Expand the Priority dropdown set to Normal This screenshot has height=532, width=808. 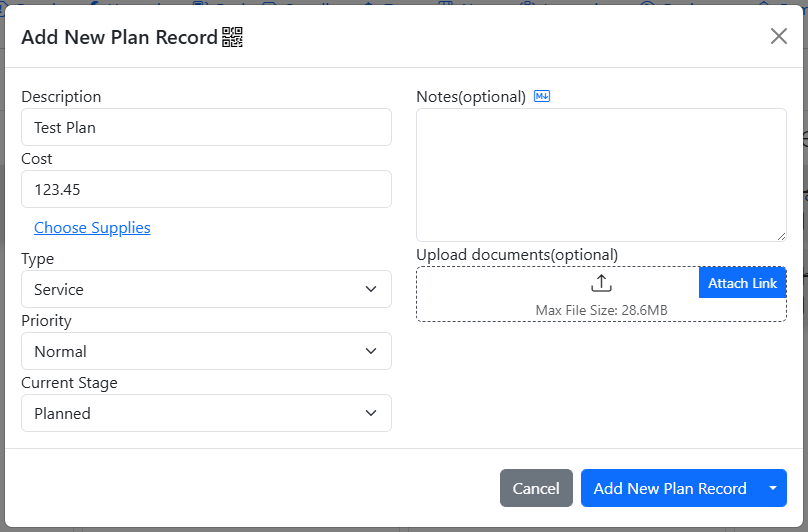pyautogui.click(x=206, y=351)
